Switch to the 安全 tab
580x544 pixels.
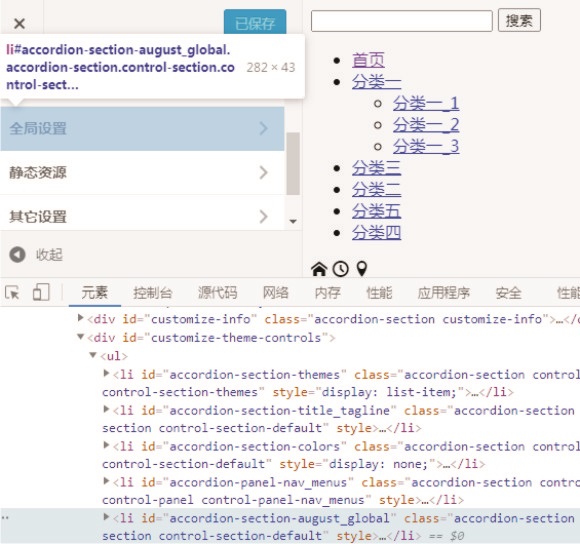point(509,293)
